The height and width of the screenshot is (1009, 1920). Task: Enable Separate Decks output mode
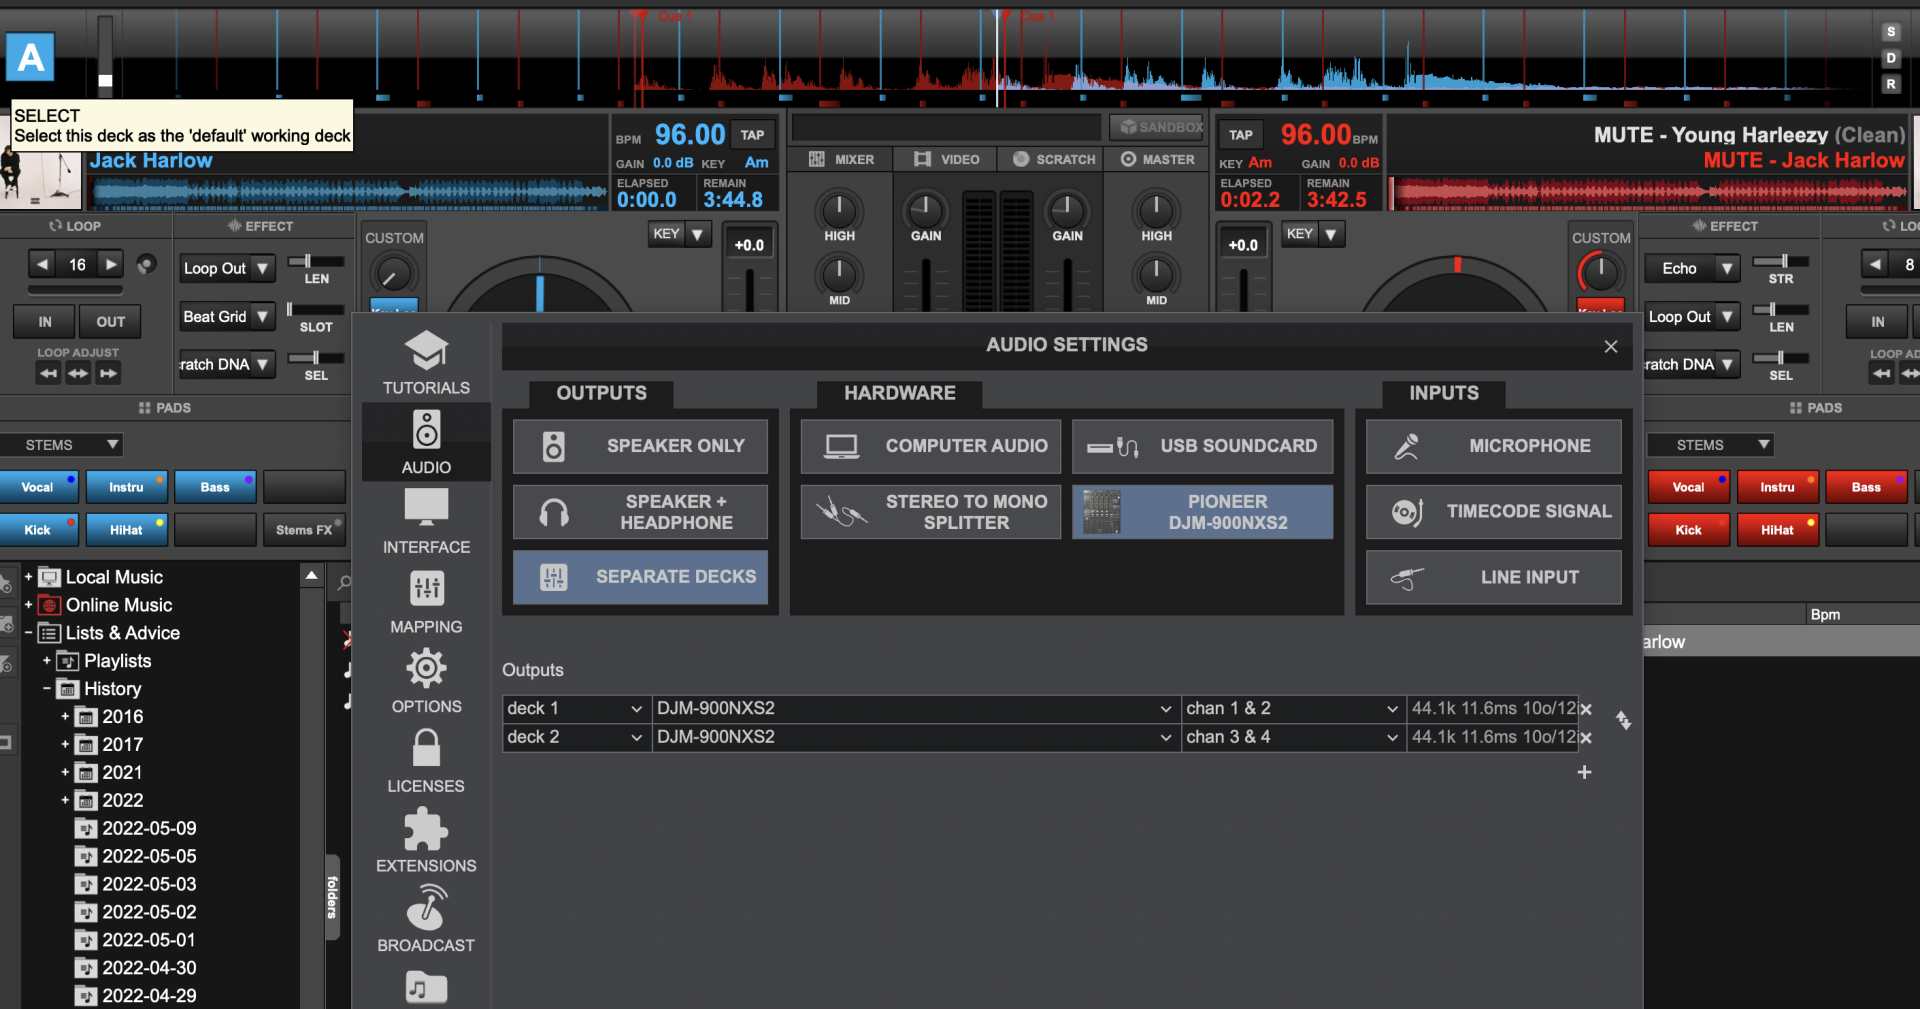640,577
